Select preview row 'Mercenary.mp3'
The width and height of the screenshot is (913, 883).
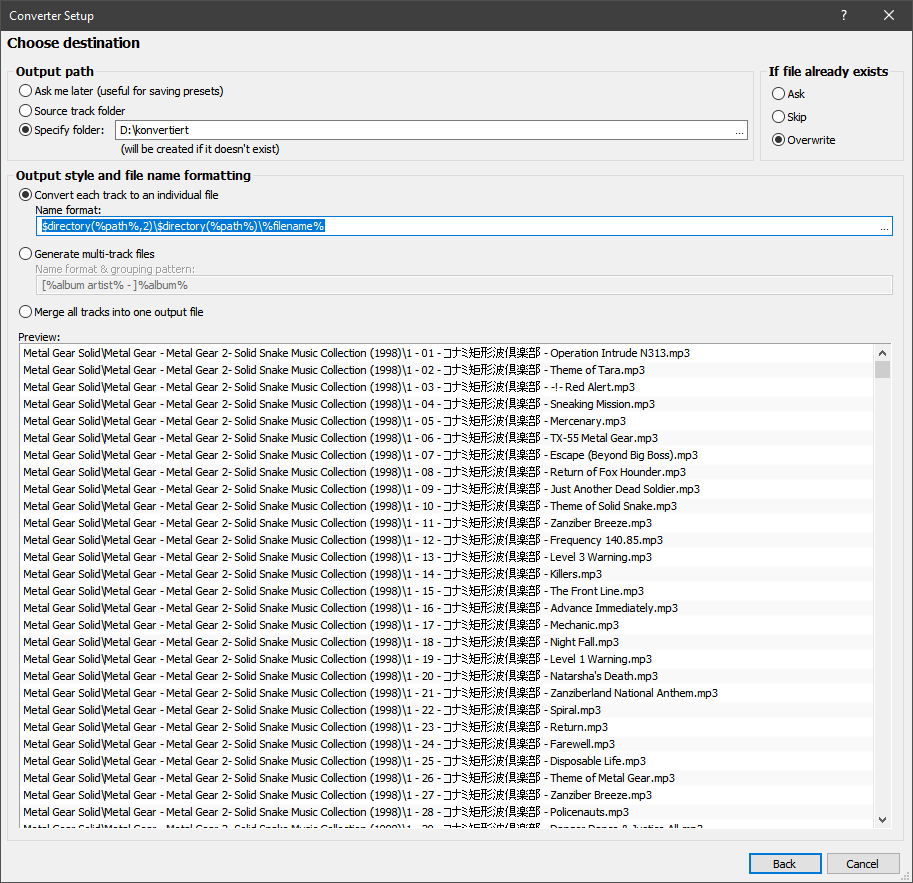coord(446,421)
